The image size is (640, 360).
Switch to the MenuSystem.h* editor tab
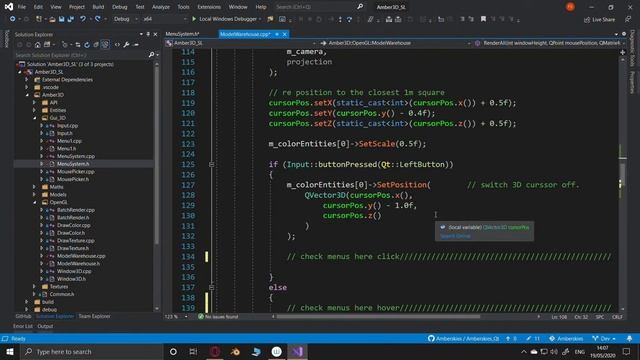tap(183, 34)
